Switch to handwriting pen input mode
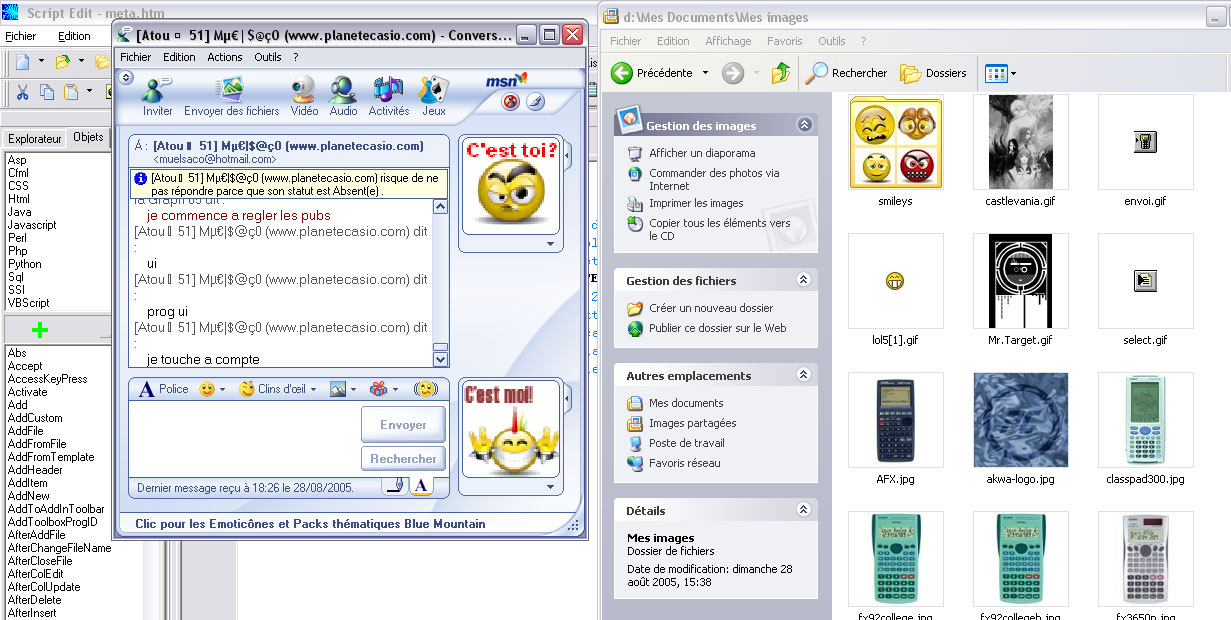The image size is (1231, 620). [395, 486]
